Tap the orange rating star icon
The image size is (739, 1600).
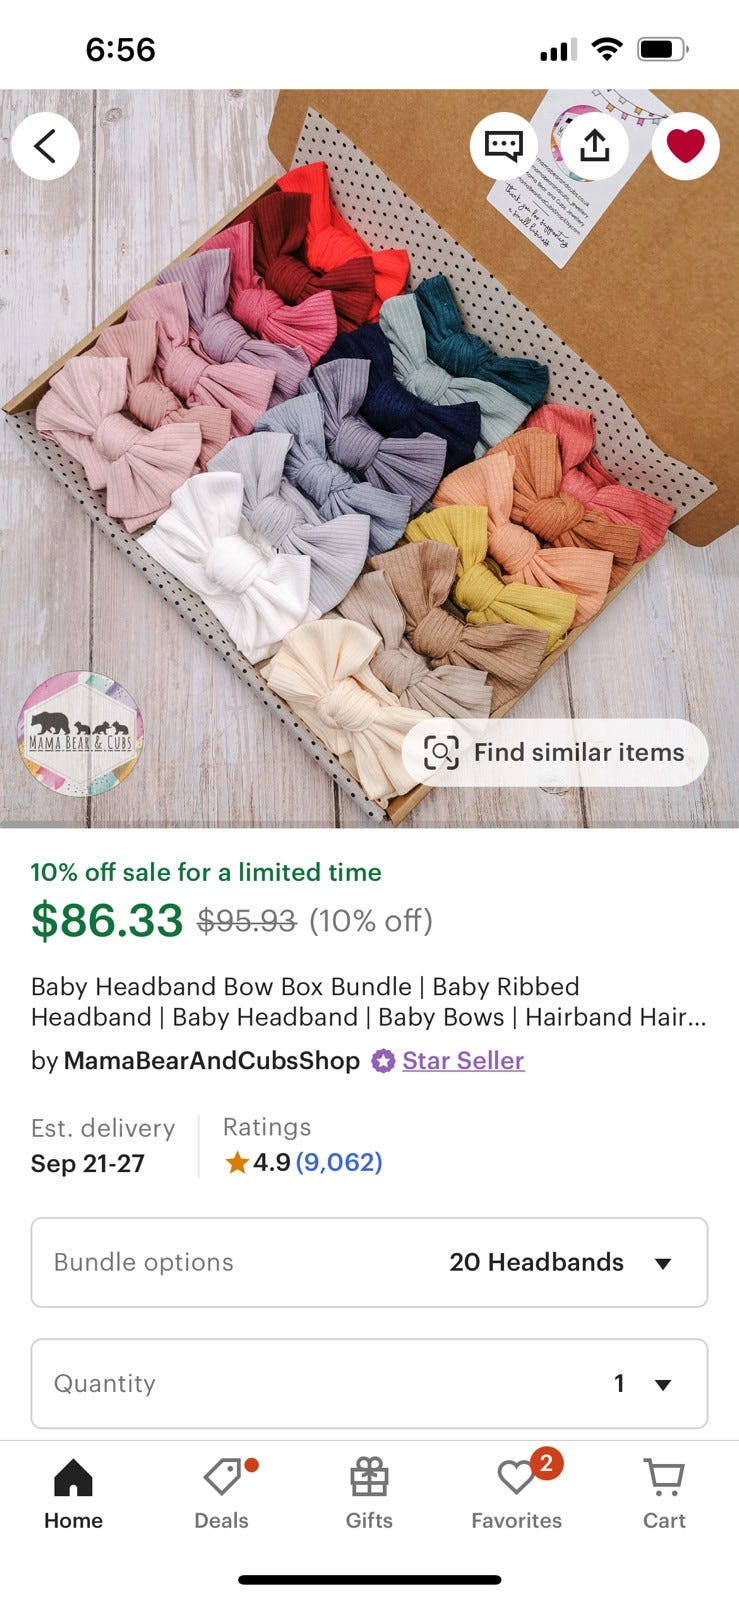click(x=237, y=1162)
